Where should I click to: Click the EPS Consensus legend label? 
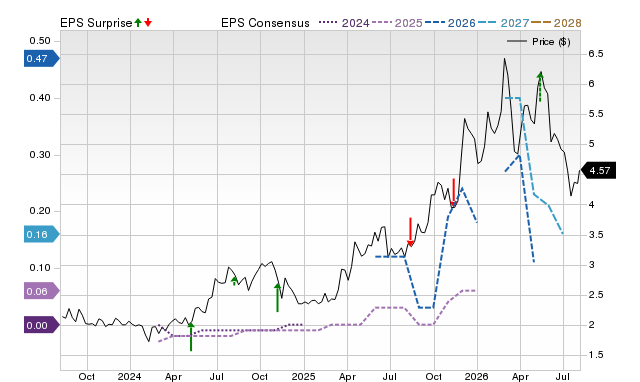pyautogui.click(x=265, y=23)
